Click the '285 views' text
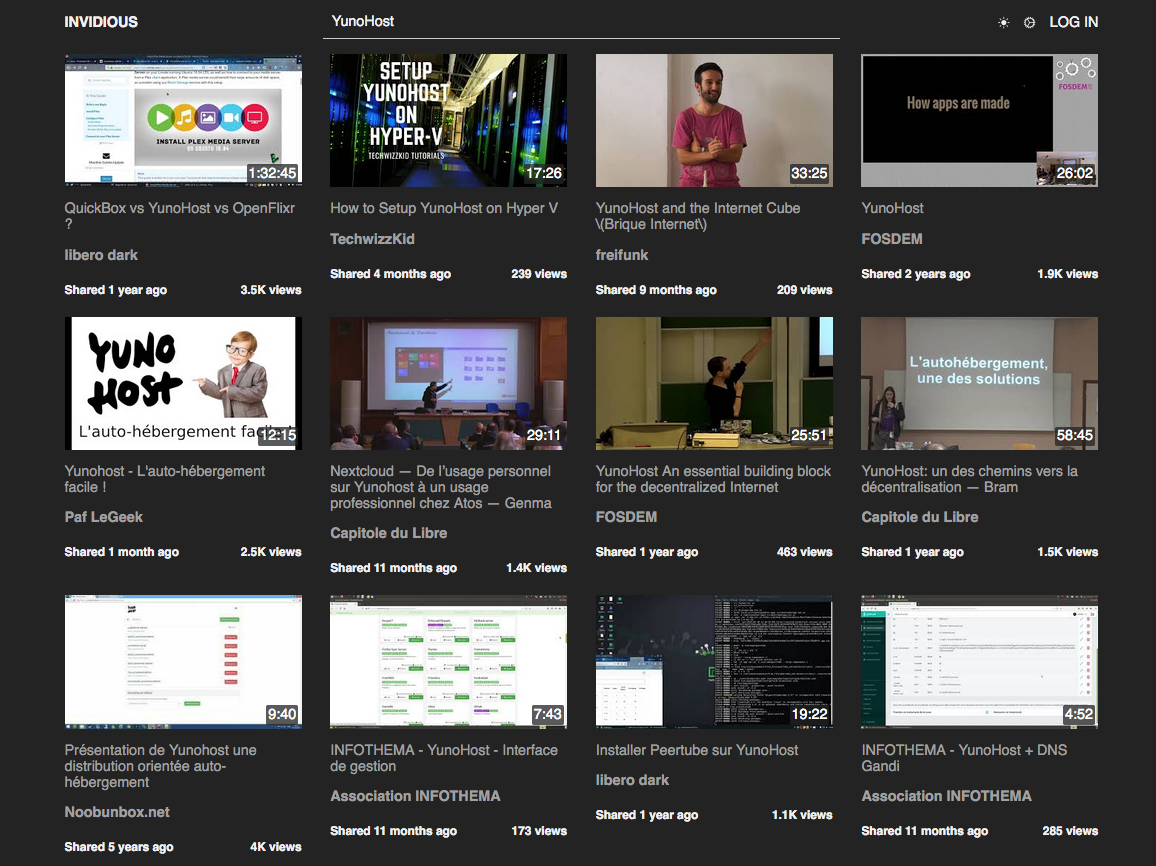The height and width of the screenshot is (866, 1156). 1070,831
